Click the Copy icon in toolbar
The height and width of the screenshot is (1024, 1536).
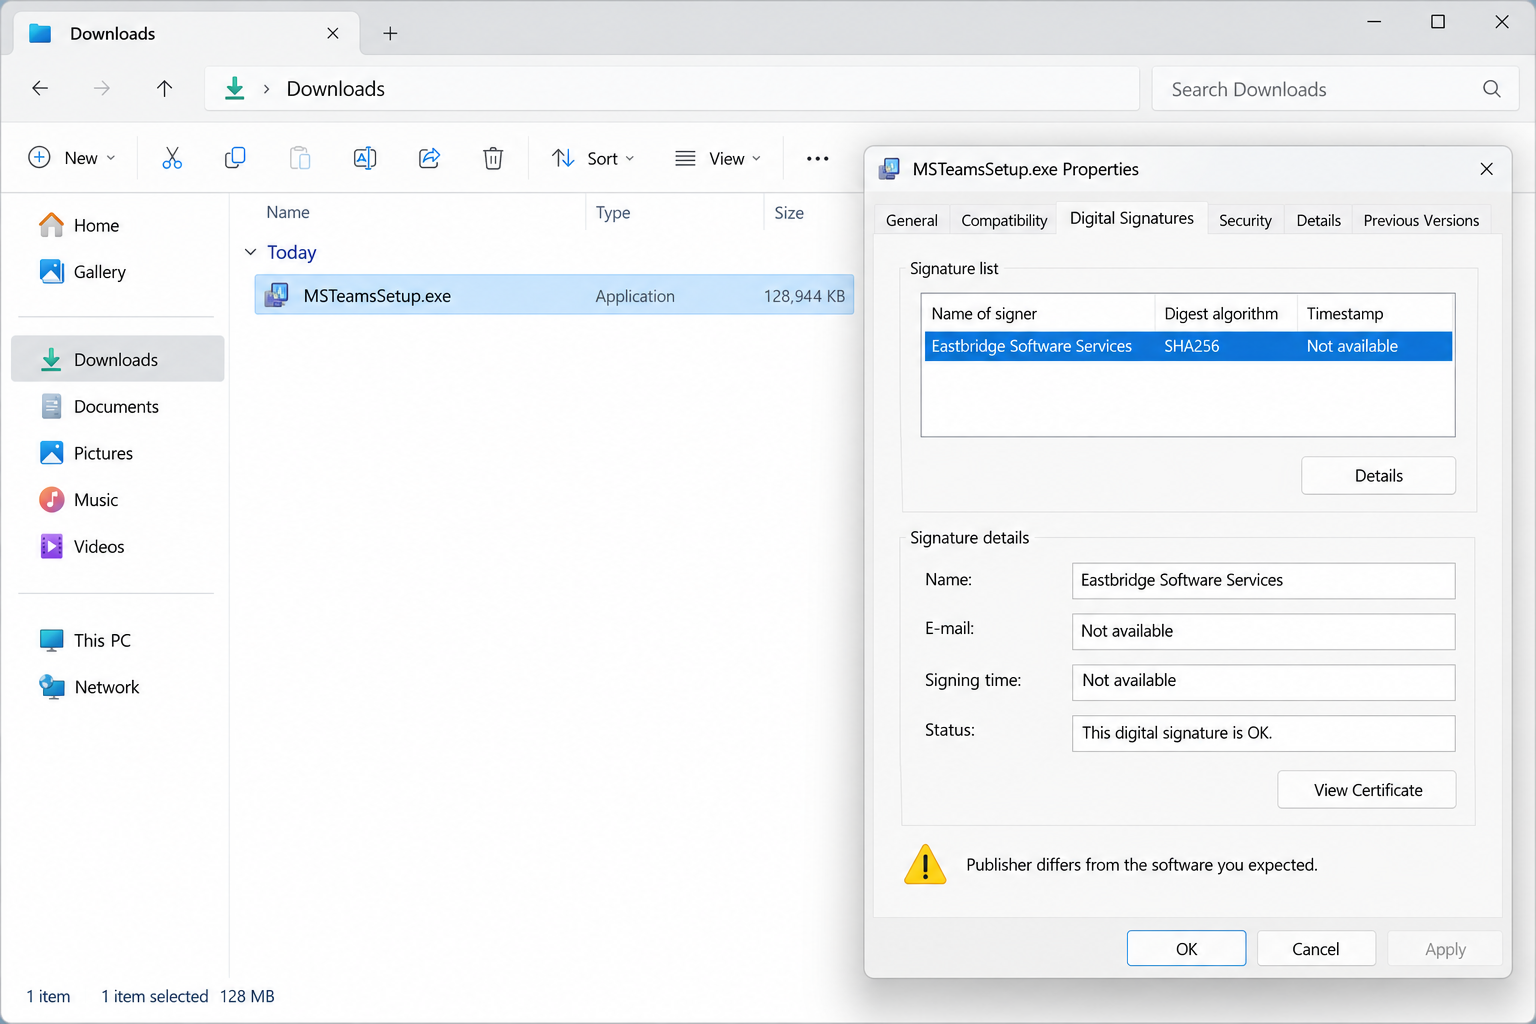click(x=235, y=158)
